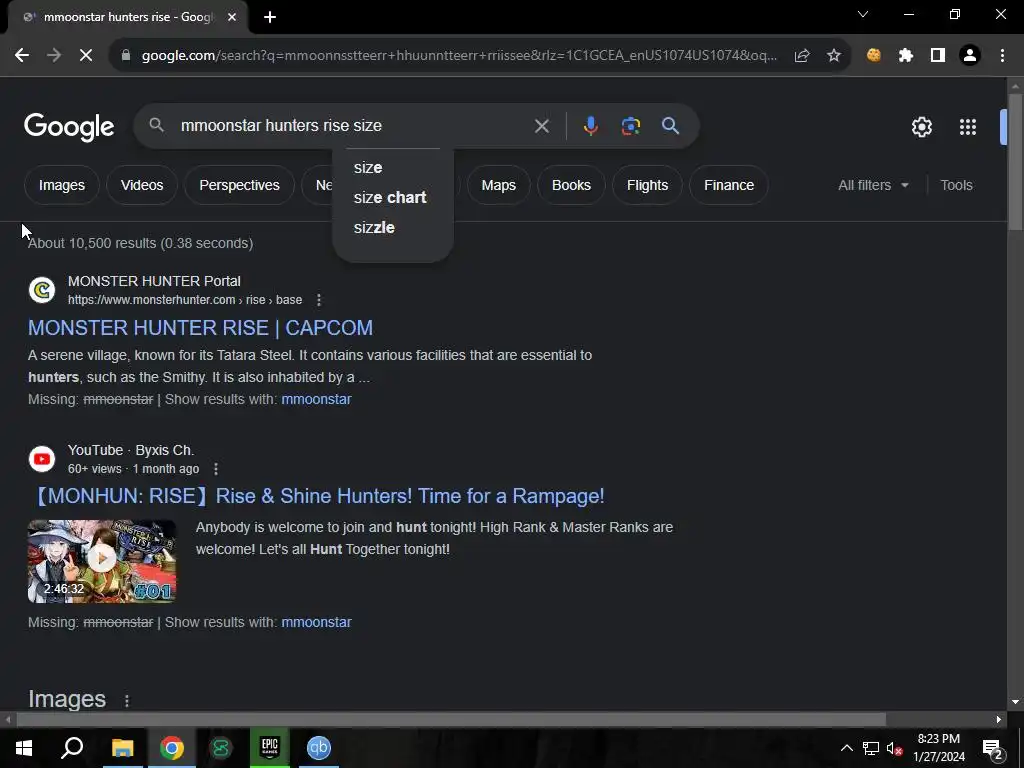Start voice search with microphone icon

tap(590, 125)
